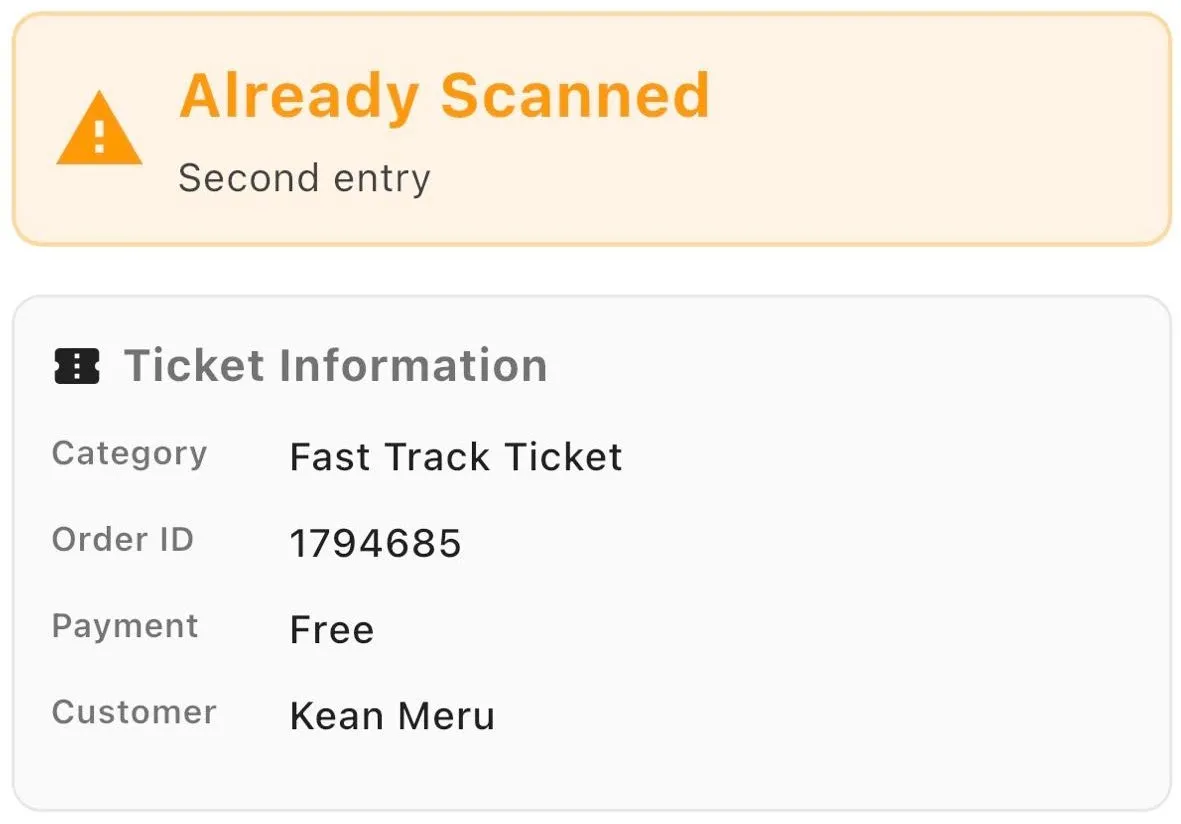Click the Order ID number 1794685
The width and height of the screenshot is (1181, 824).
375,543
